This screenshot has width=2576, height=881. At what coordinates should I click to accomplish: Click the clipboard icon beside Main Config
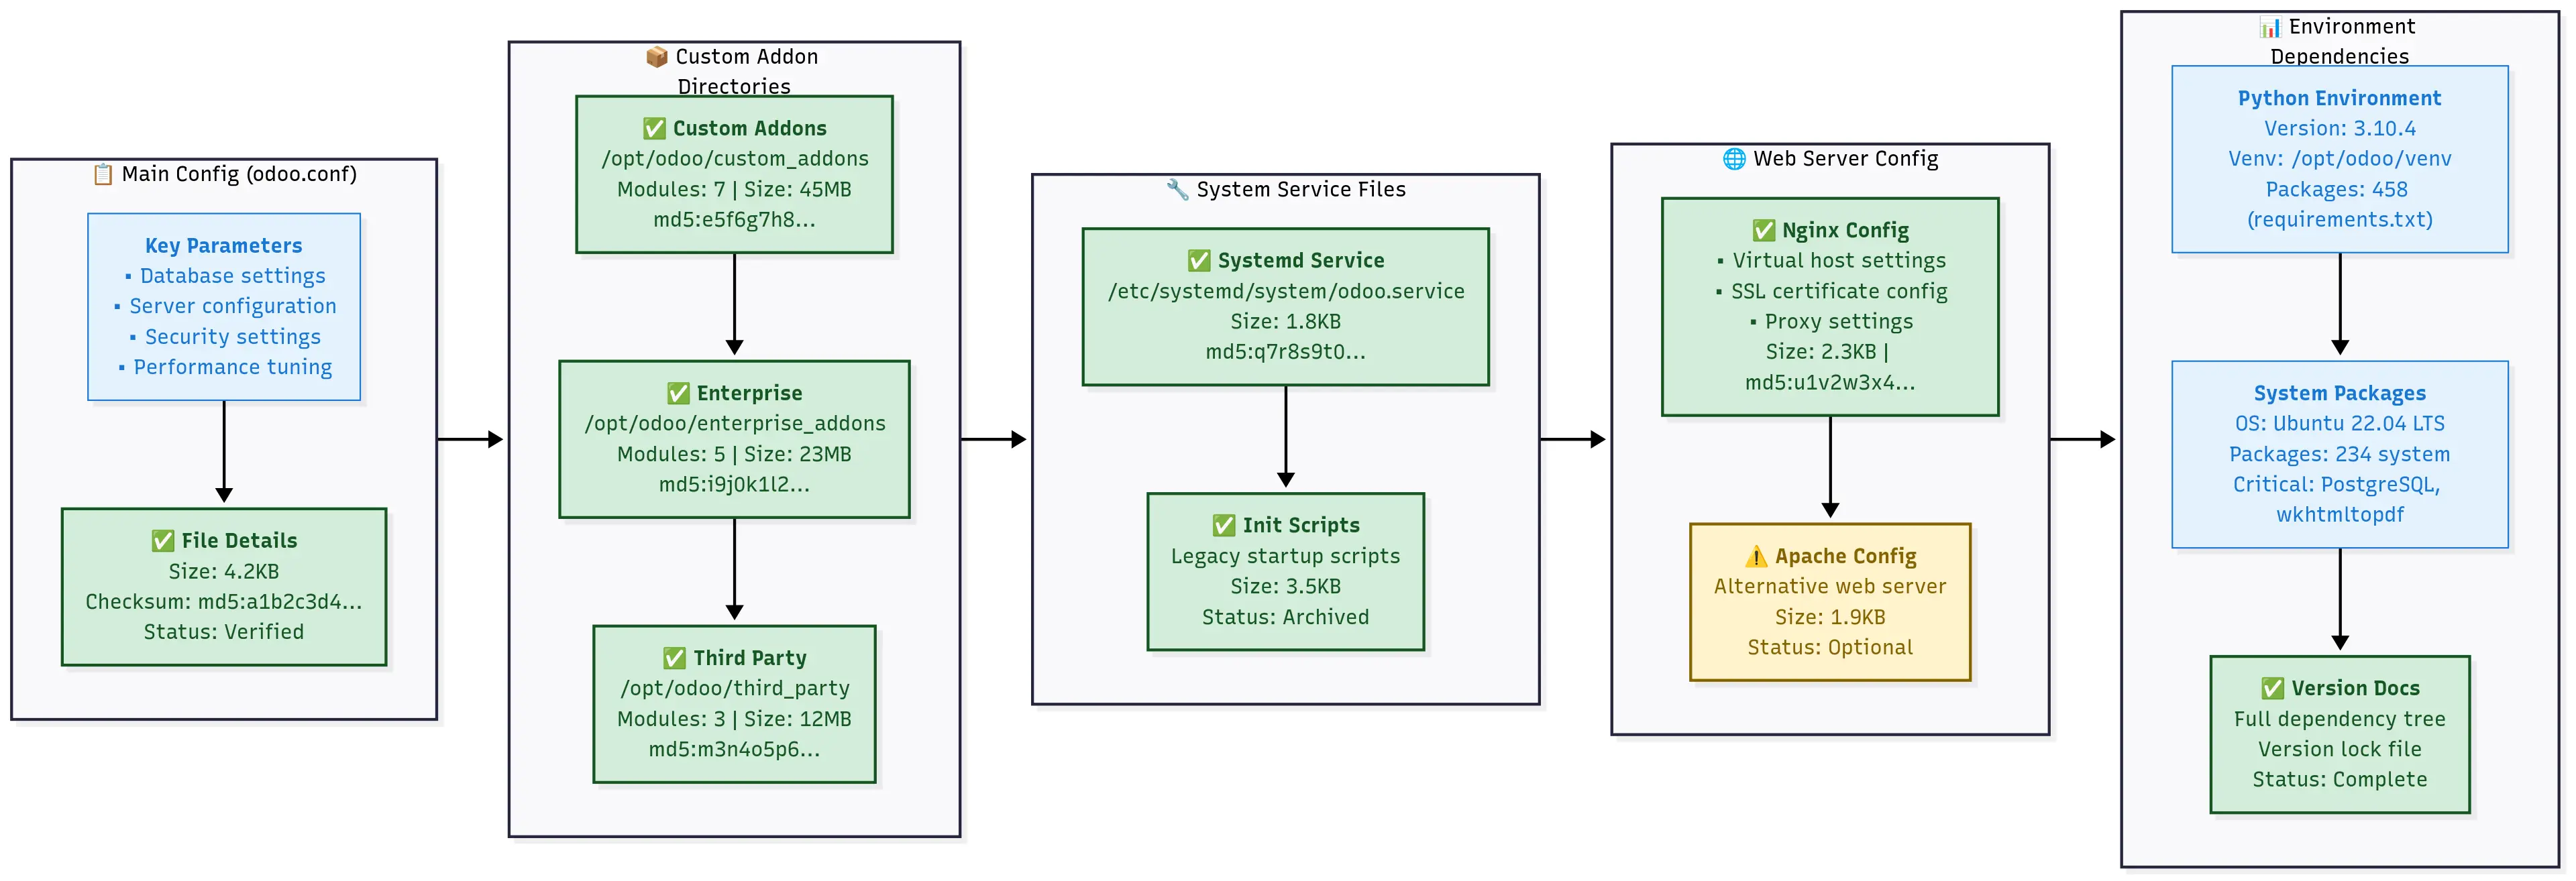[x=103, y=174]
